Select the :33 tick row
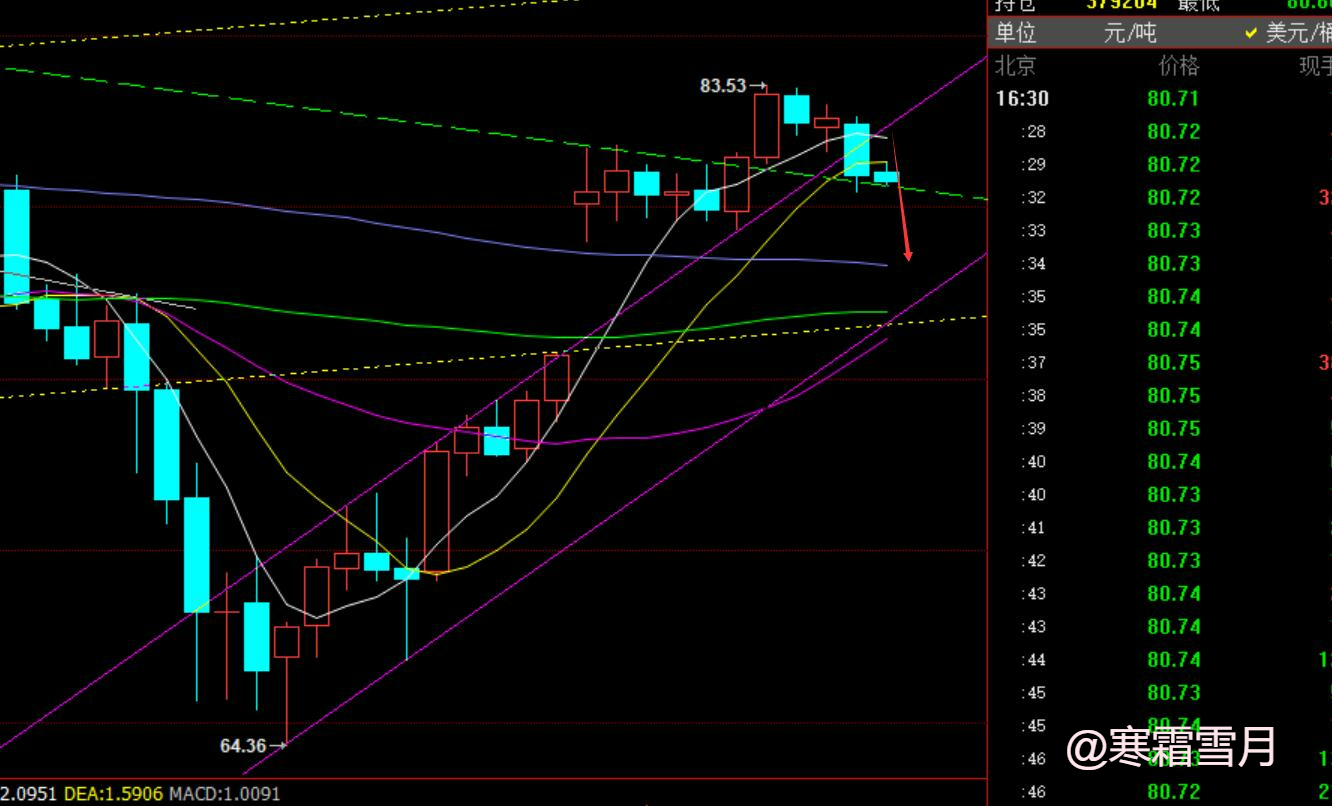 coord(1161,230)
